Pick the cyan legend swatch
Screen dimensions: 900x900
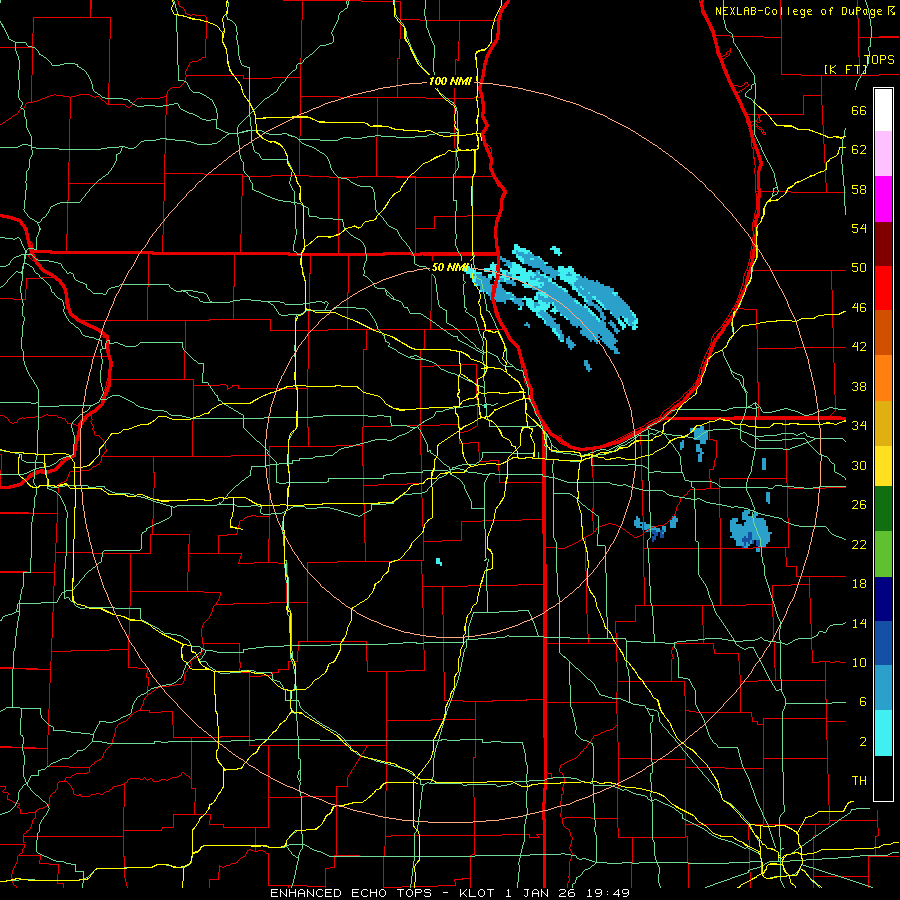pos(883,733)
